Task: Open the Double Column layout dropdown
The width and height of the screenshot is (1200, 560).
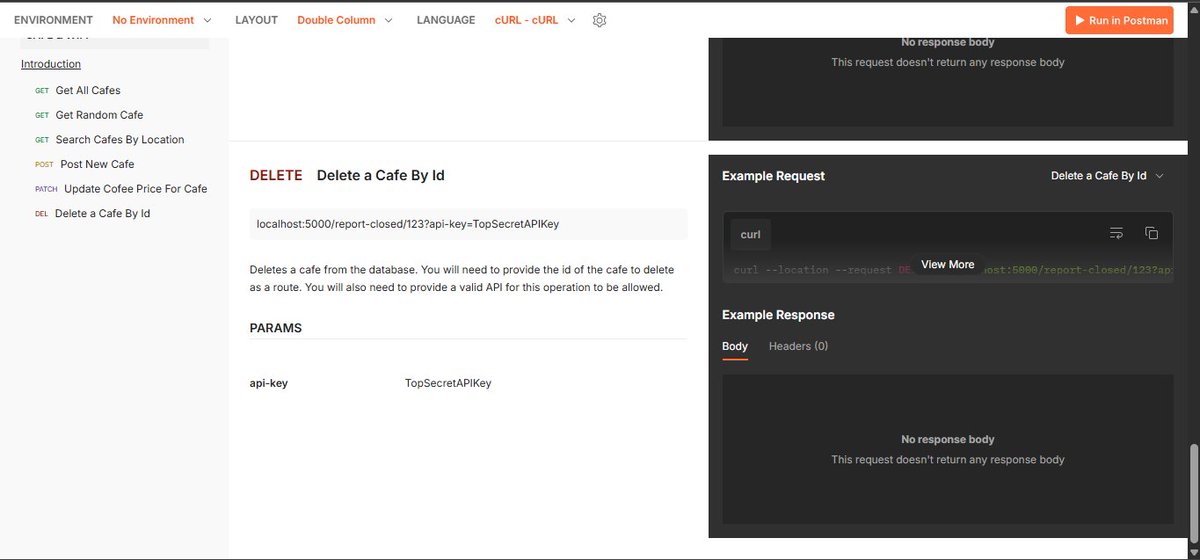Action: [345, 20]
